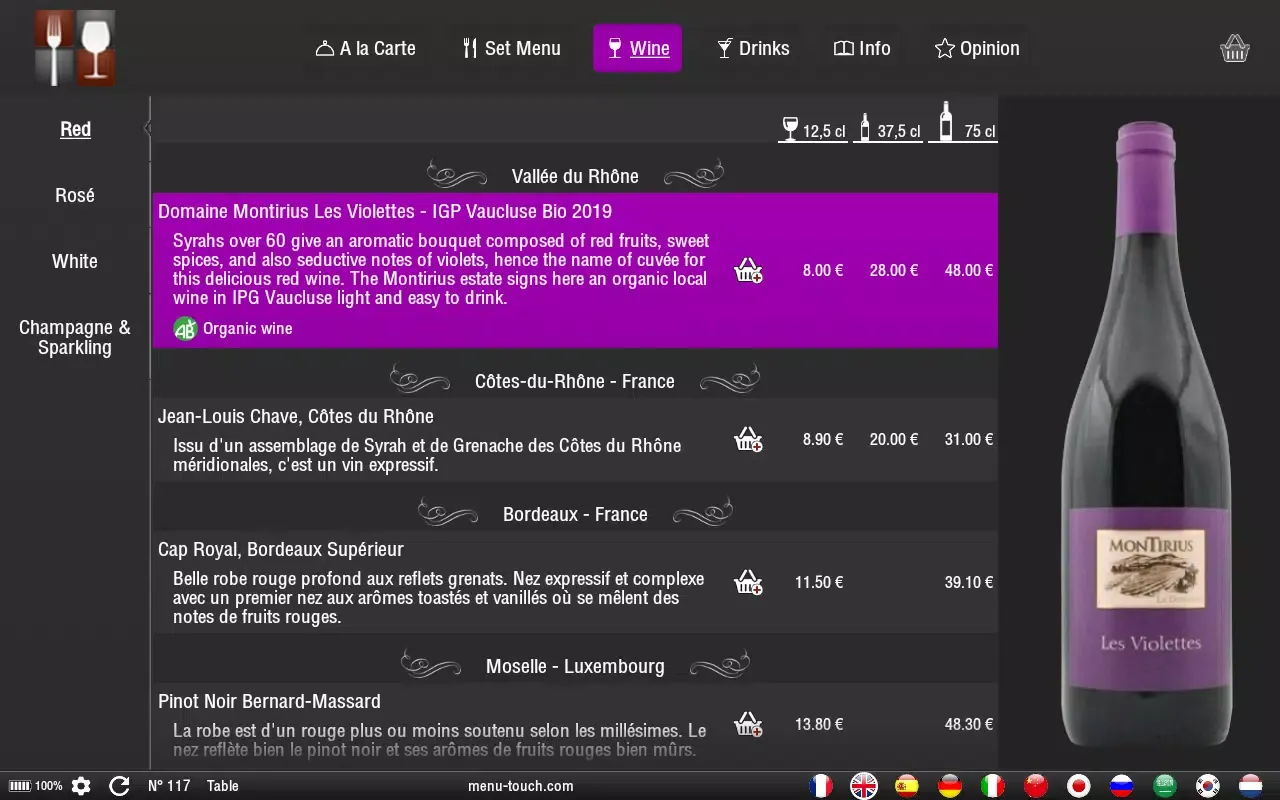This screenshot has width=1280, height=800.
Task: Click the refresh icon in bottom bar
Action: coord(119,786)
